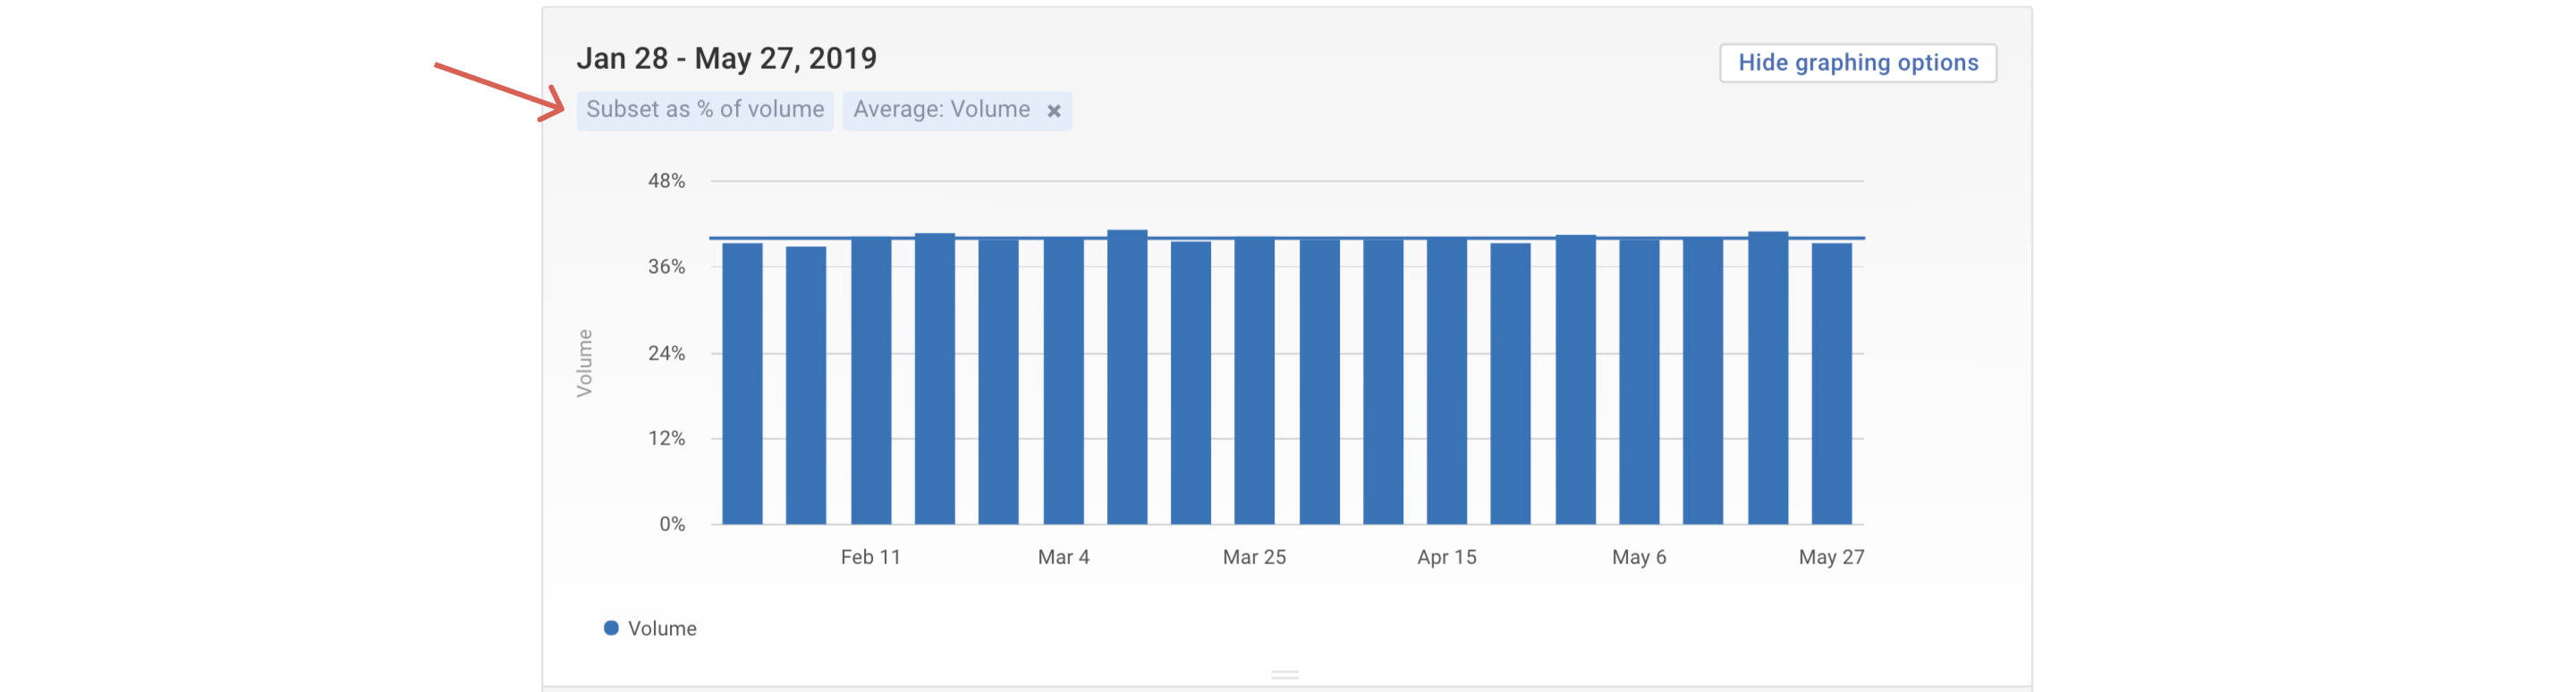
Task: Click the rotated Volume y-axis title
Action: (584, 363)
